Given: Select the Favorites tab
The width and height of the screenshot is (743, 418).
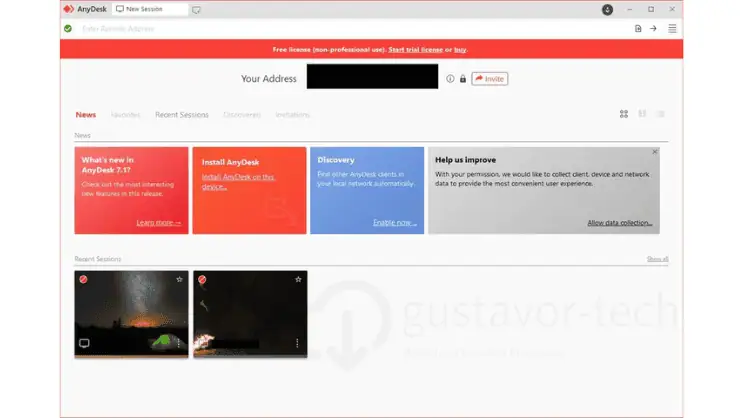Looking at the screenshot, I should [126, 115].
